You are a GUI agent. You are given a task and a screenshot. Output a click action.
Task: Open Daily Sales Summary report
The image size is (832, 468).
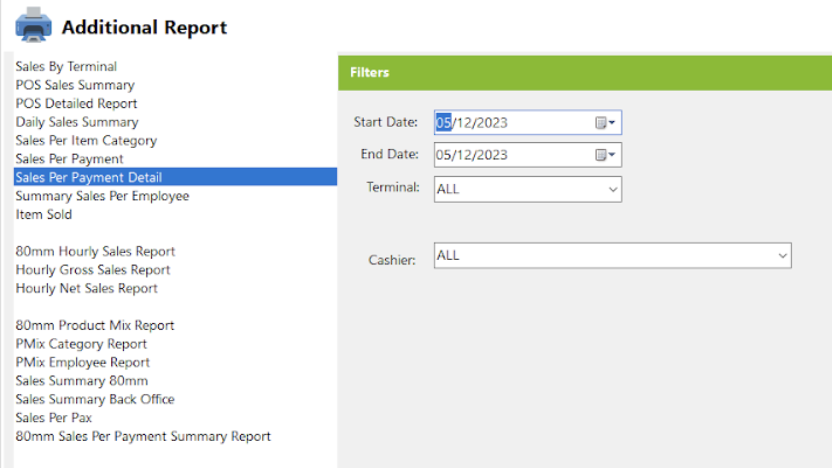click(77, 122)
